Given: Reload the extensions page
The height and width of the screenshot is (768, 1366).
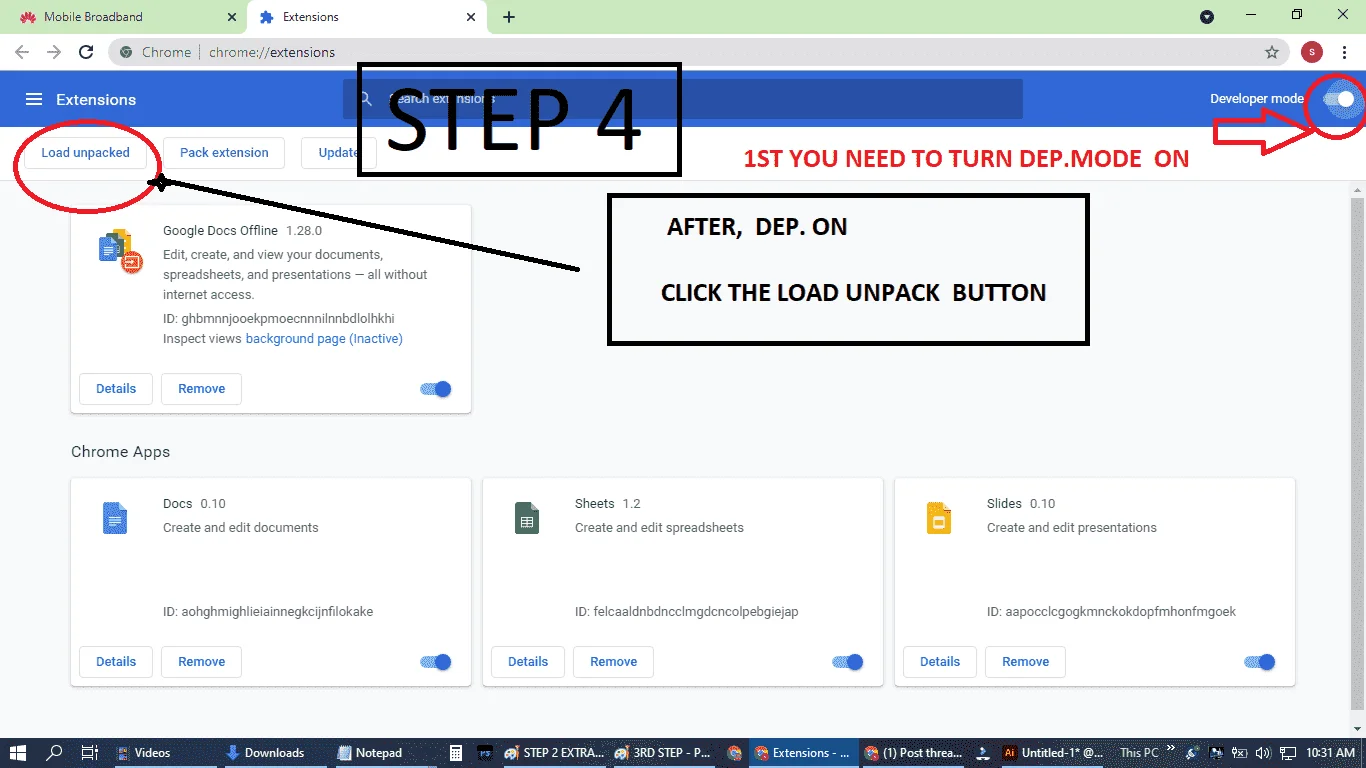Looking at the screenshot, I should 86,52.
